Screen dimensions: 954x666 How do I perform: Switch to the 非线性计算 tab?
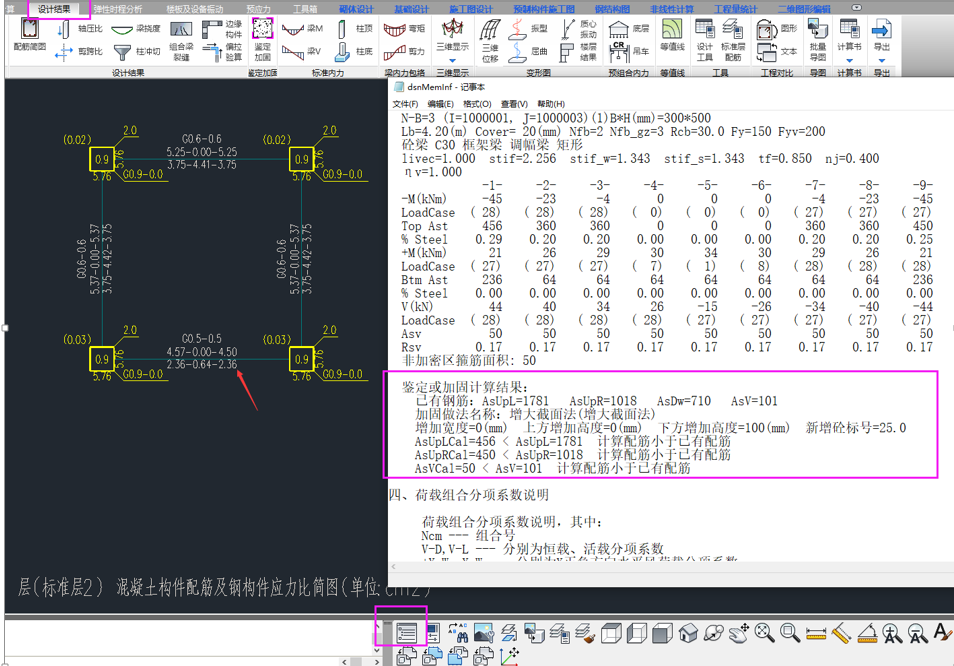point(674,9)
